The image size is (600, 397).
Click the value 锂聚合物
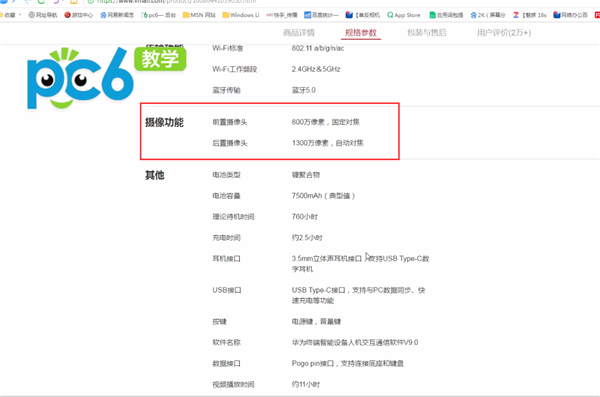pyautogui.click(x=306, y=175)
